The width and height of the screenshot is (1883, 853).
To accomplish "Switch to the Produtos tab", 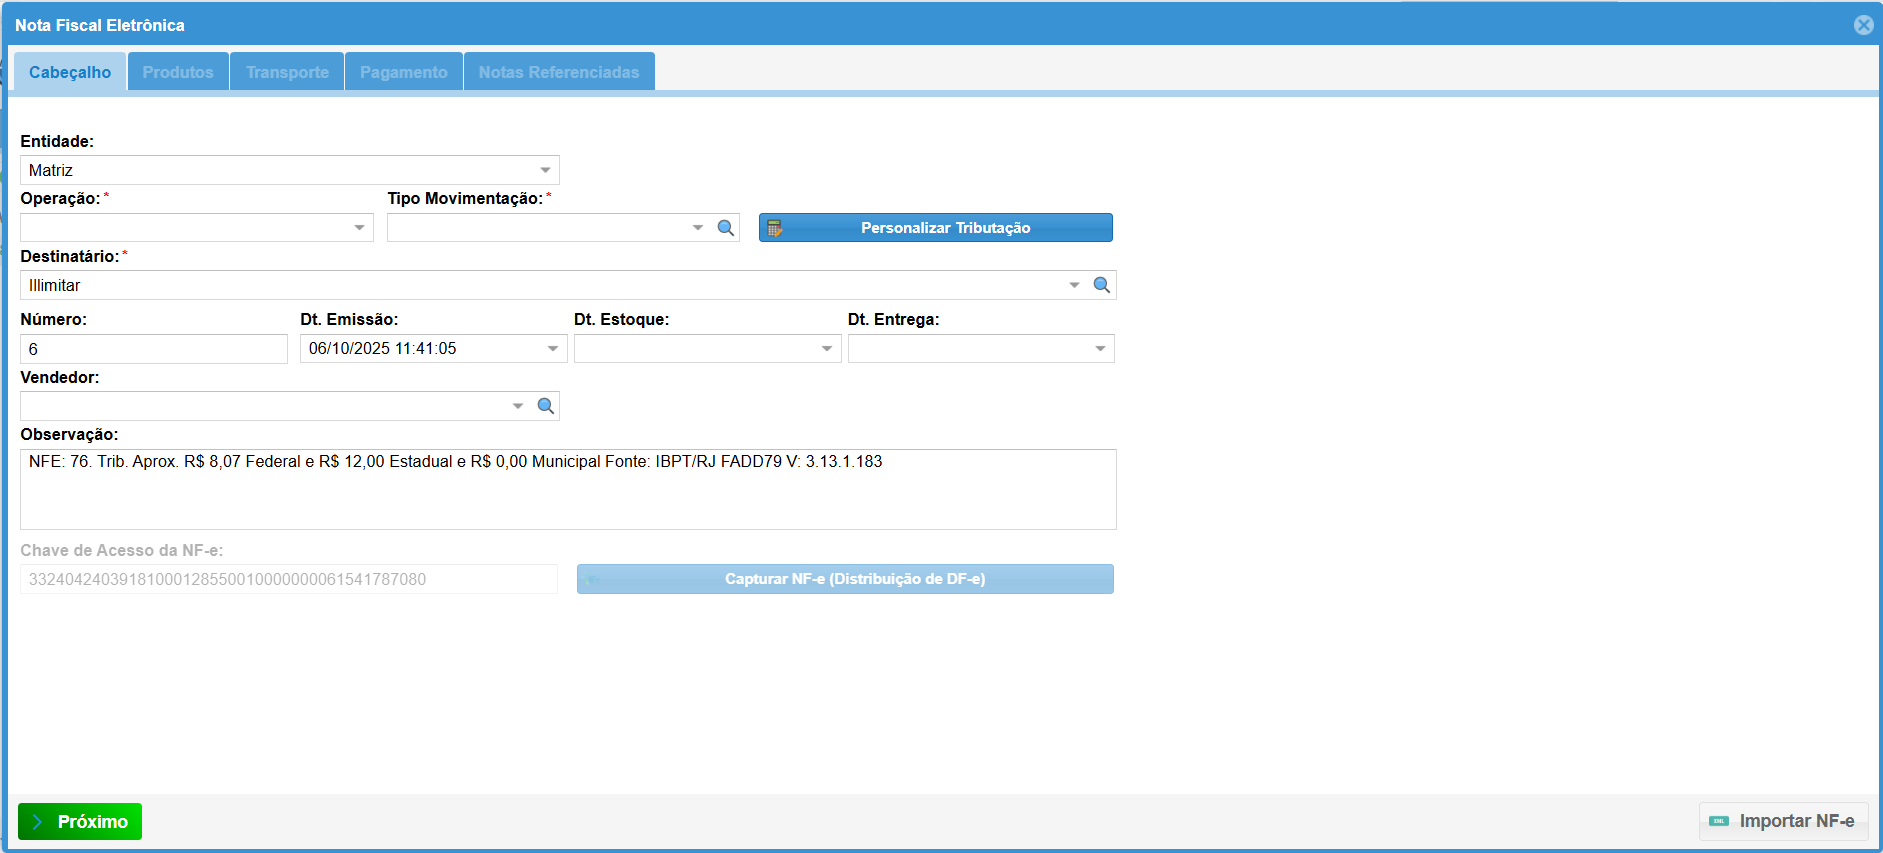I will click(178, 72).
